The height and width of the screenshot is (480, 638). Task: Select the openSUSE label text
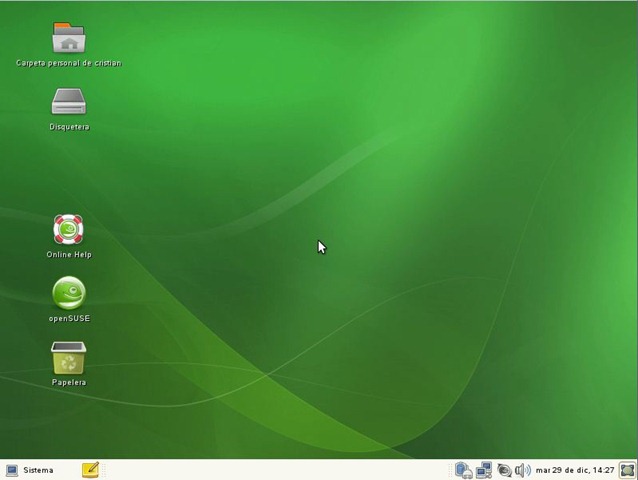click(69, 319)
